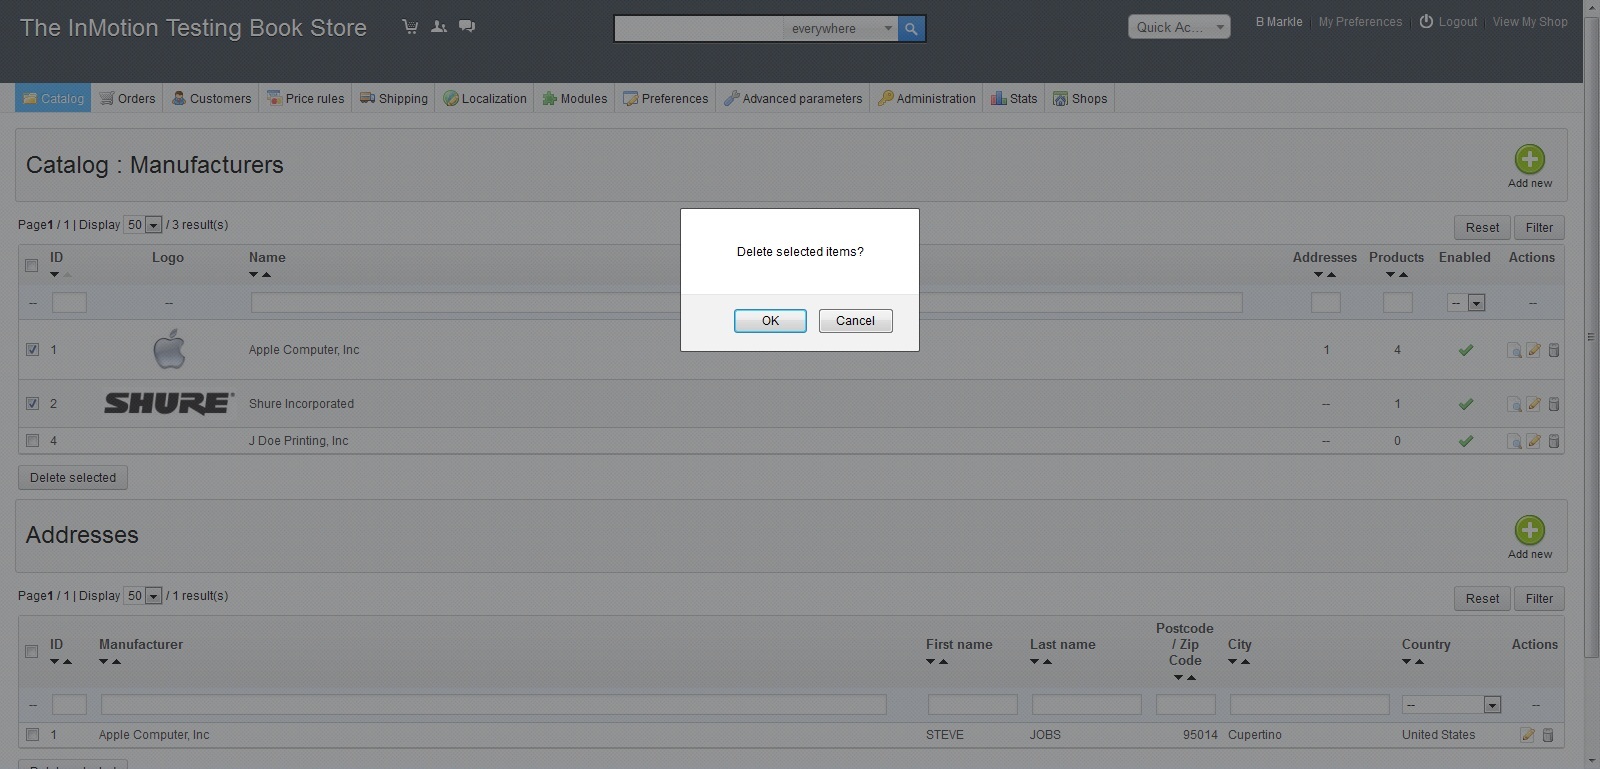Cancel the delete confirmation dialog

click(855, 321)
